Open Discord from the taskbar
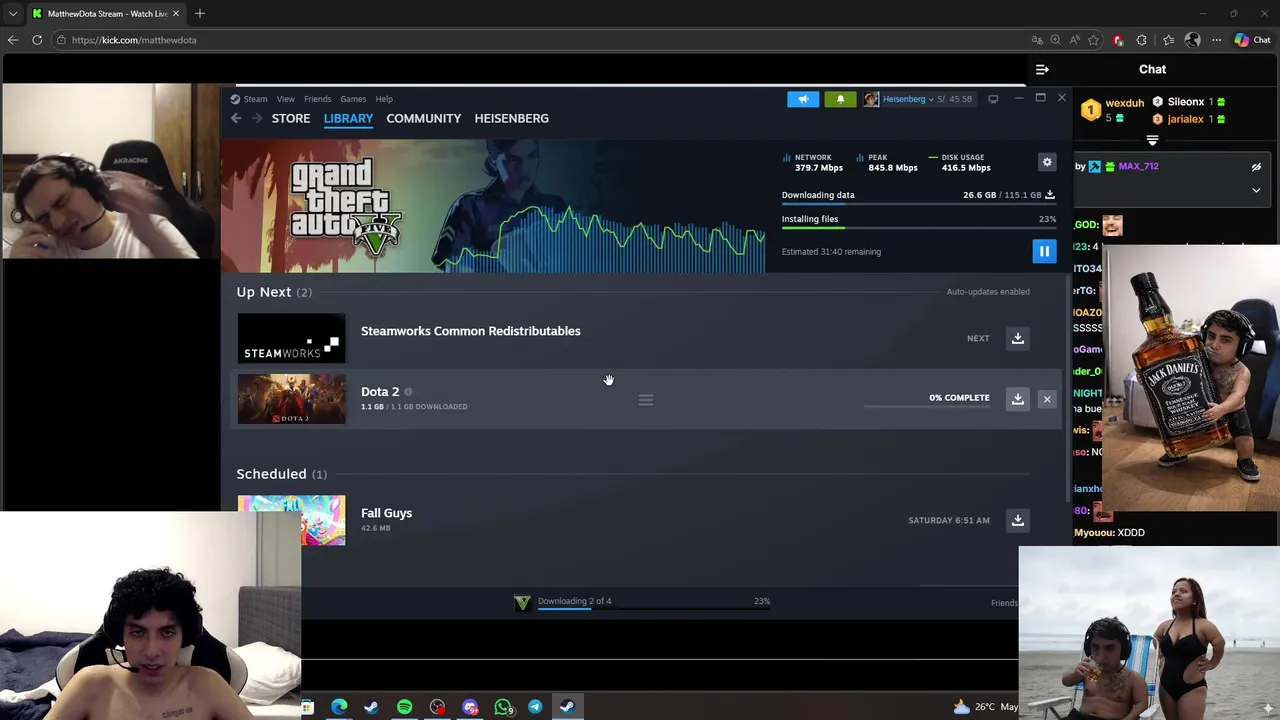 [x=470, y=707]
